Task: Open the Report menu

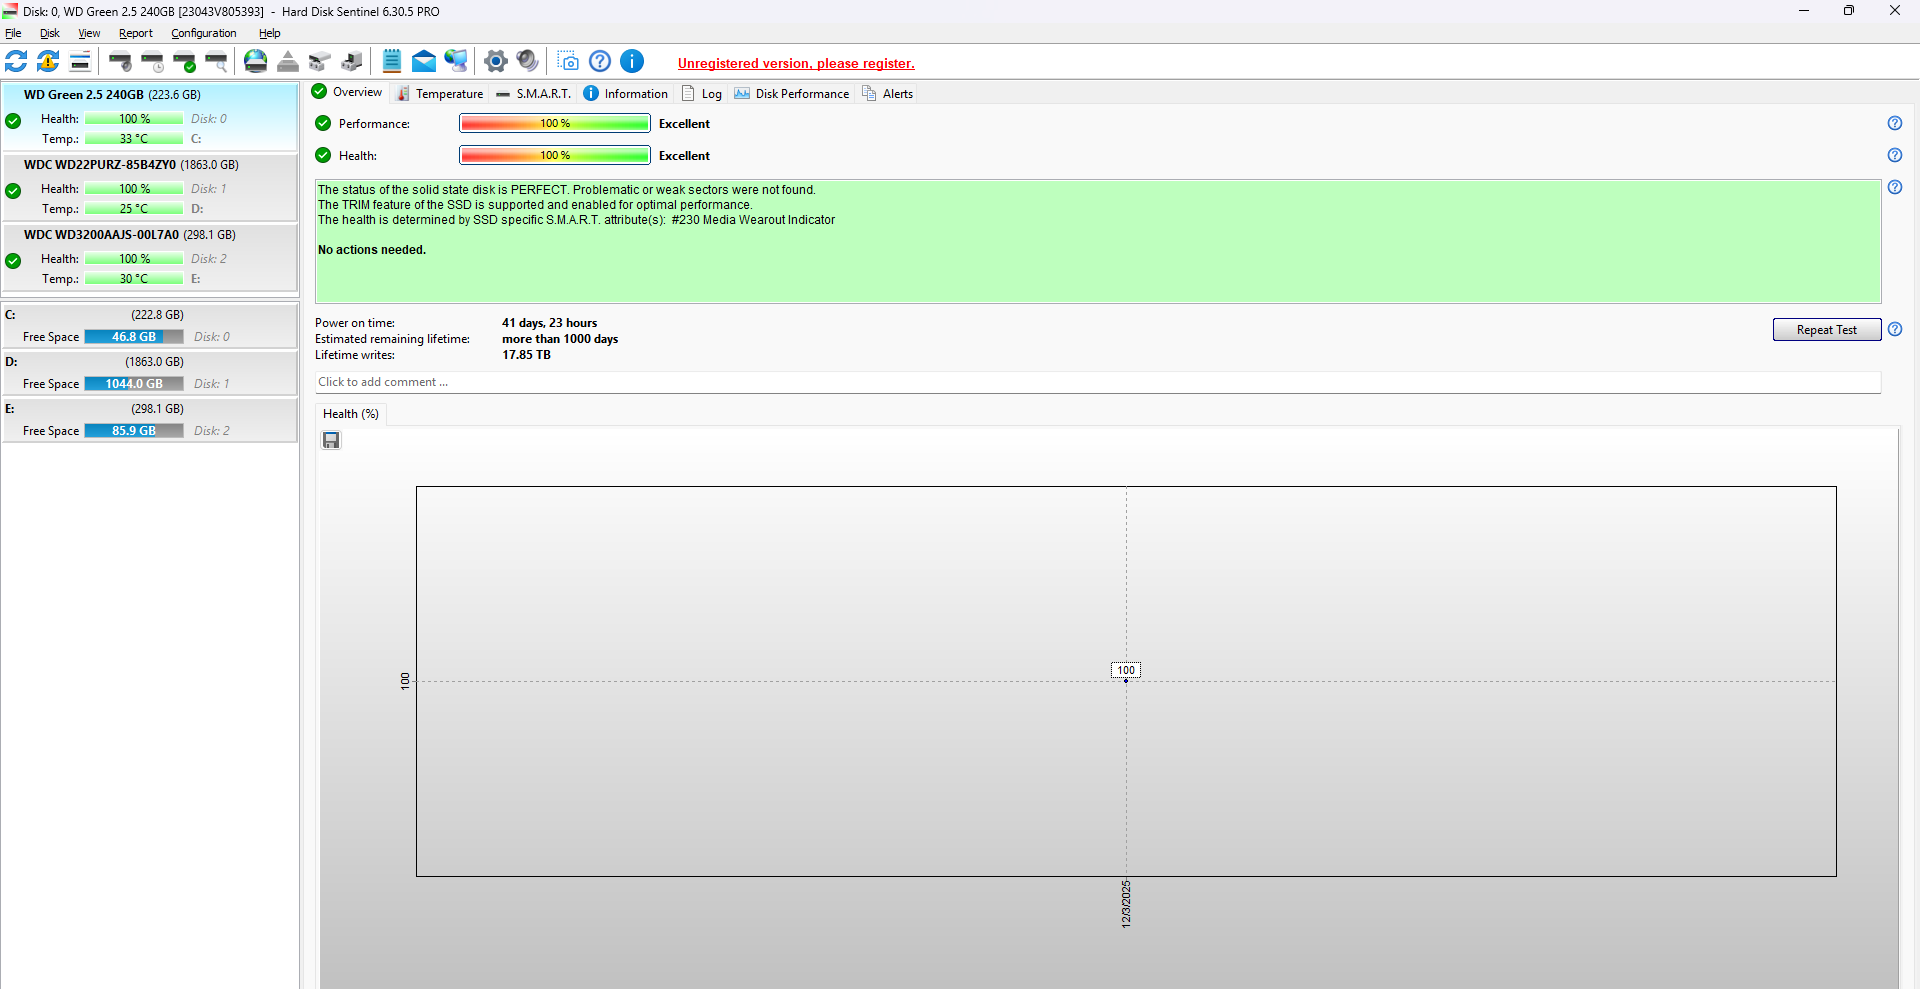Action: 135,33
